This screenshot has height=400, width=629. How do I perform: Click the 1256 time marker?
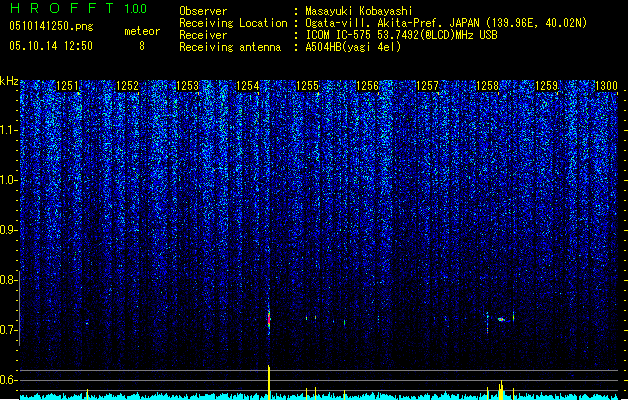point(367,86)
